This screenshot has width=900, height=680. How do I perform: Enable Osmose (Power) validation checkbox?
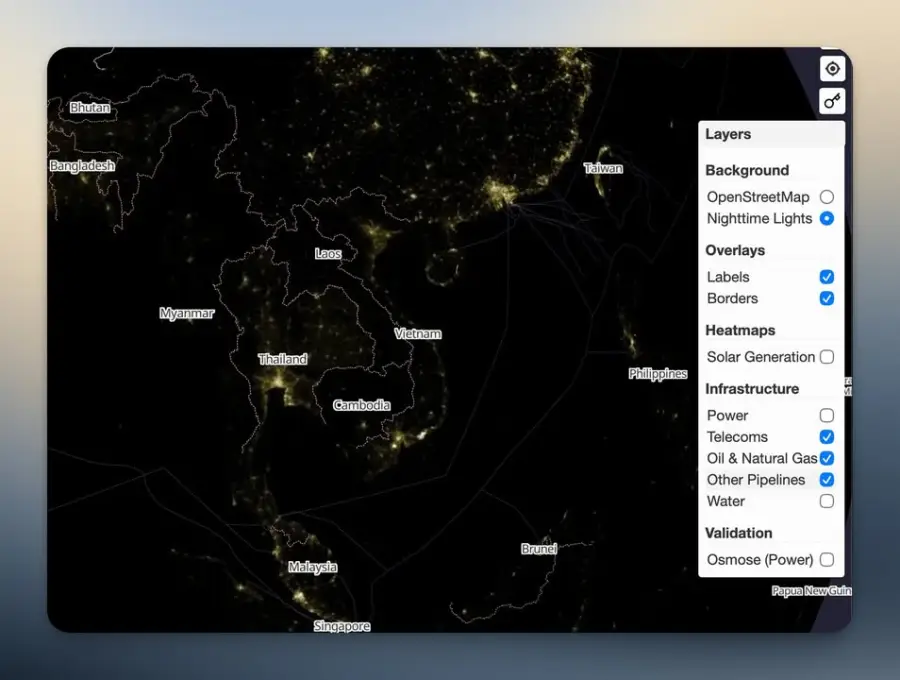point(827,559)
